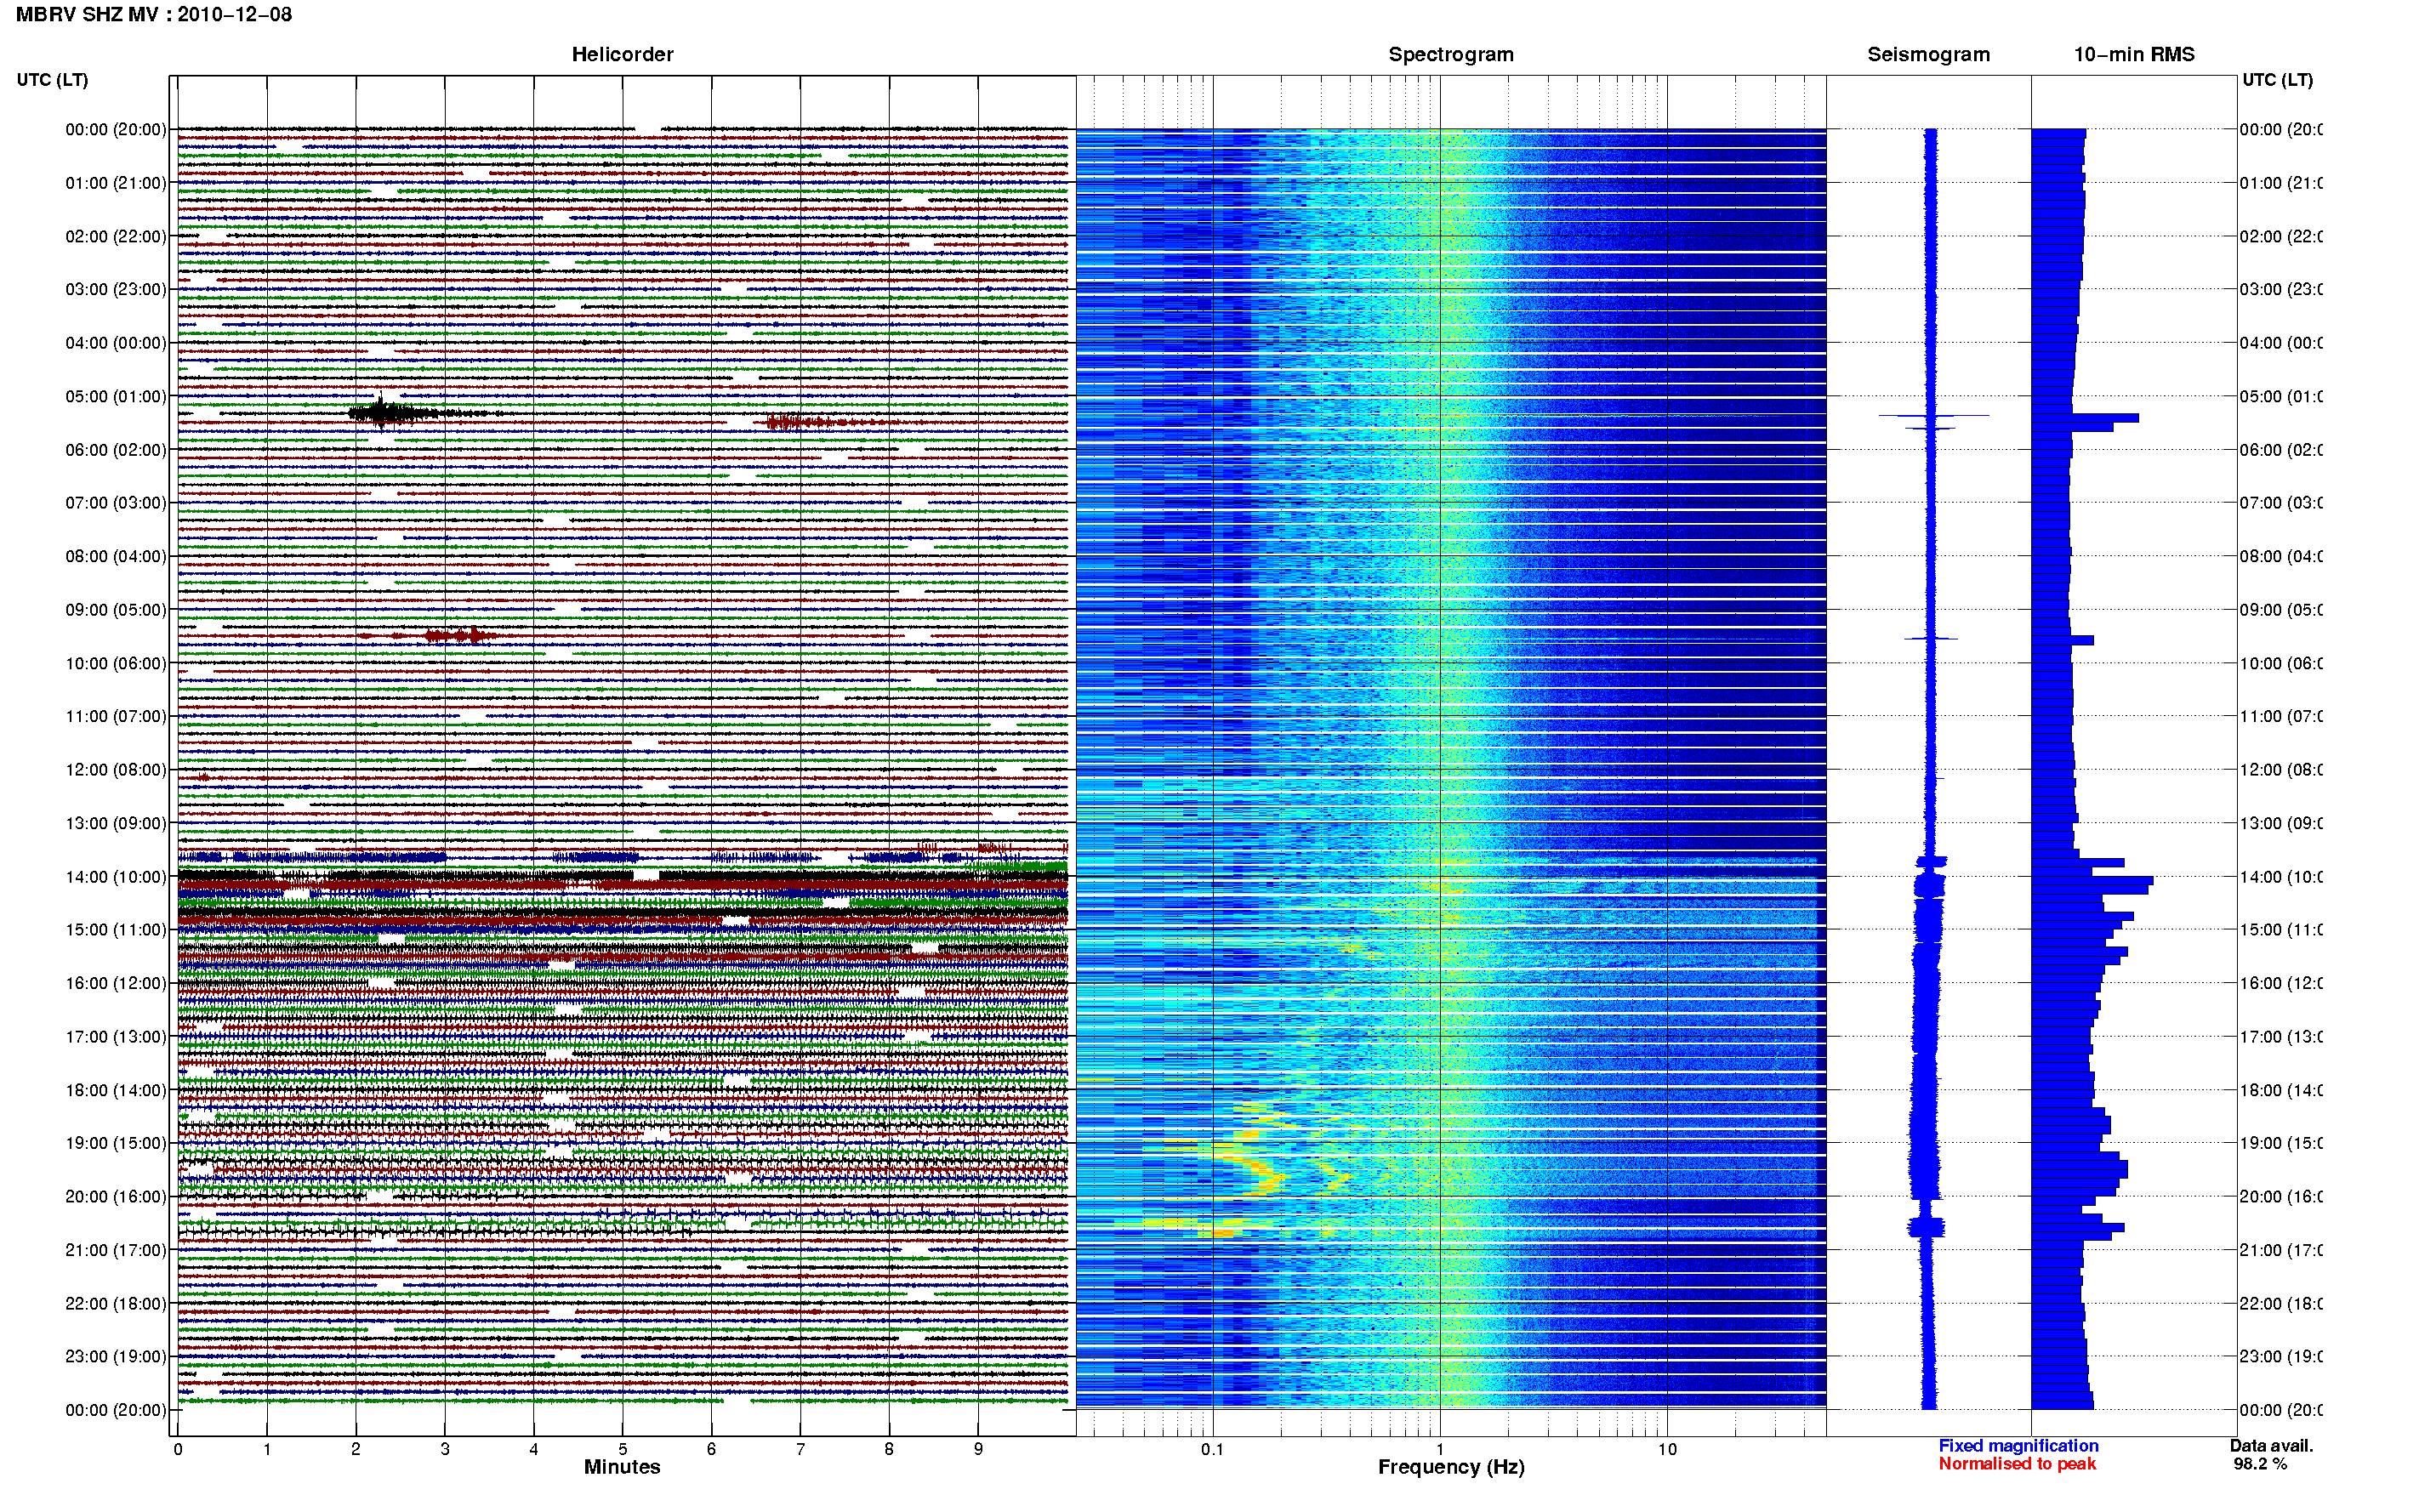Image resolution: width=2419 pixels, height=1512 pixels.
Task: Click left-axis time label '21:00 (17:00)'
Action: tap(116, 1250)
